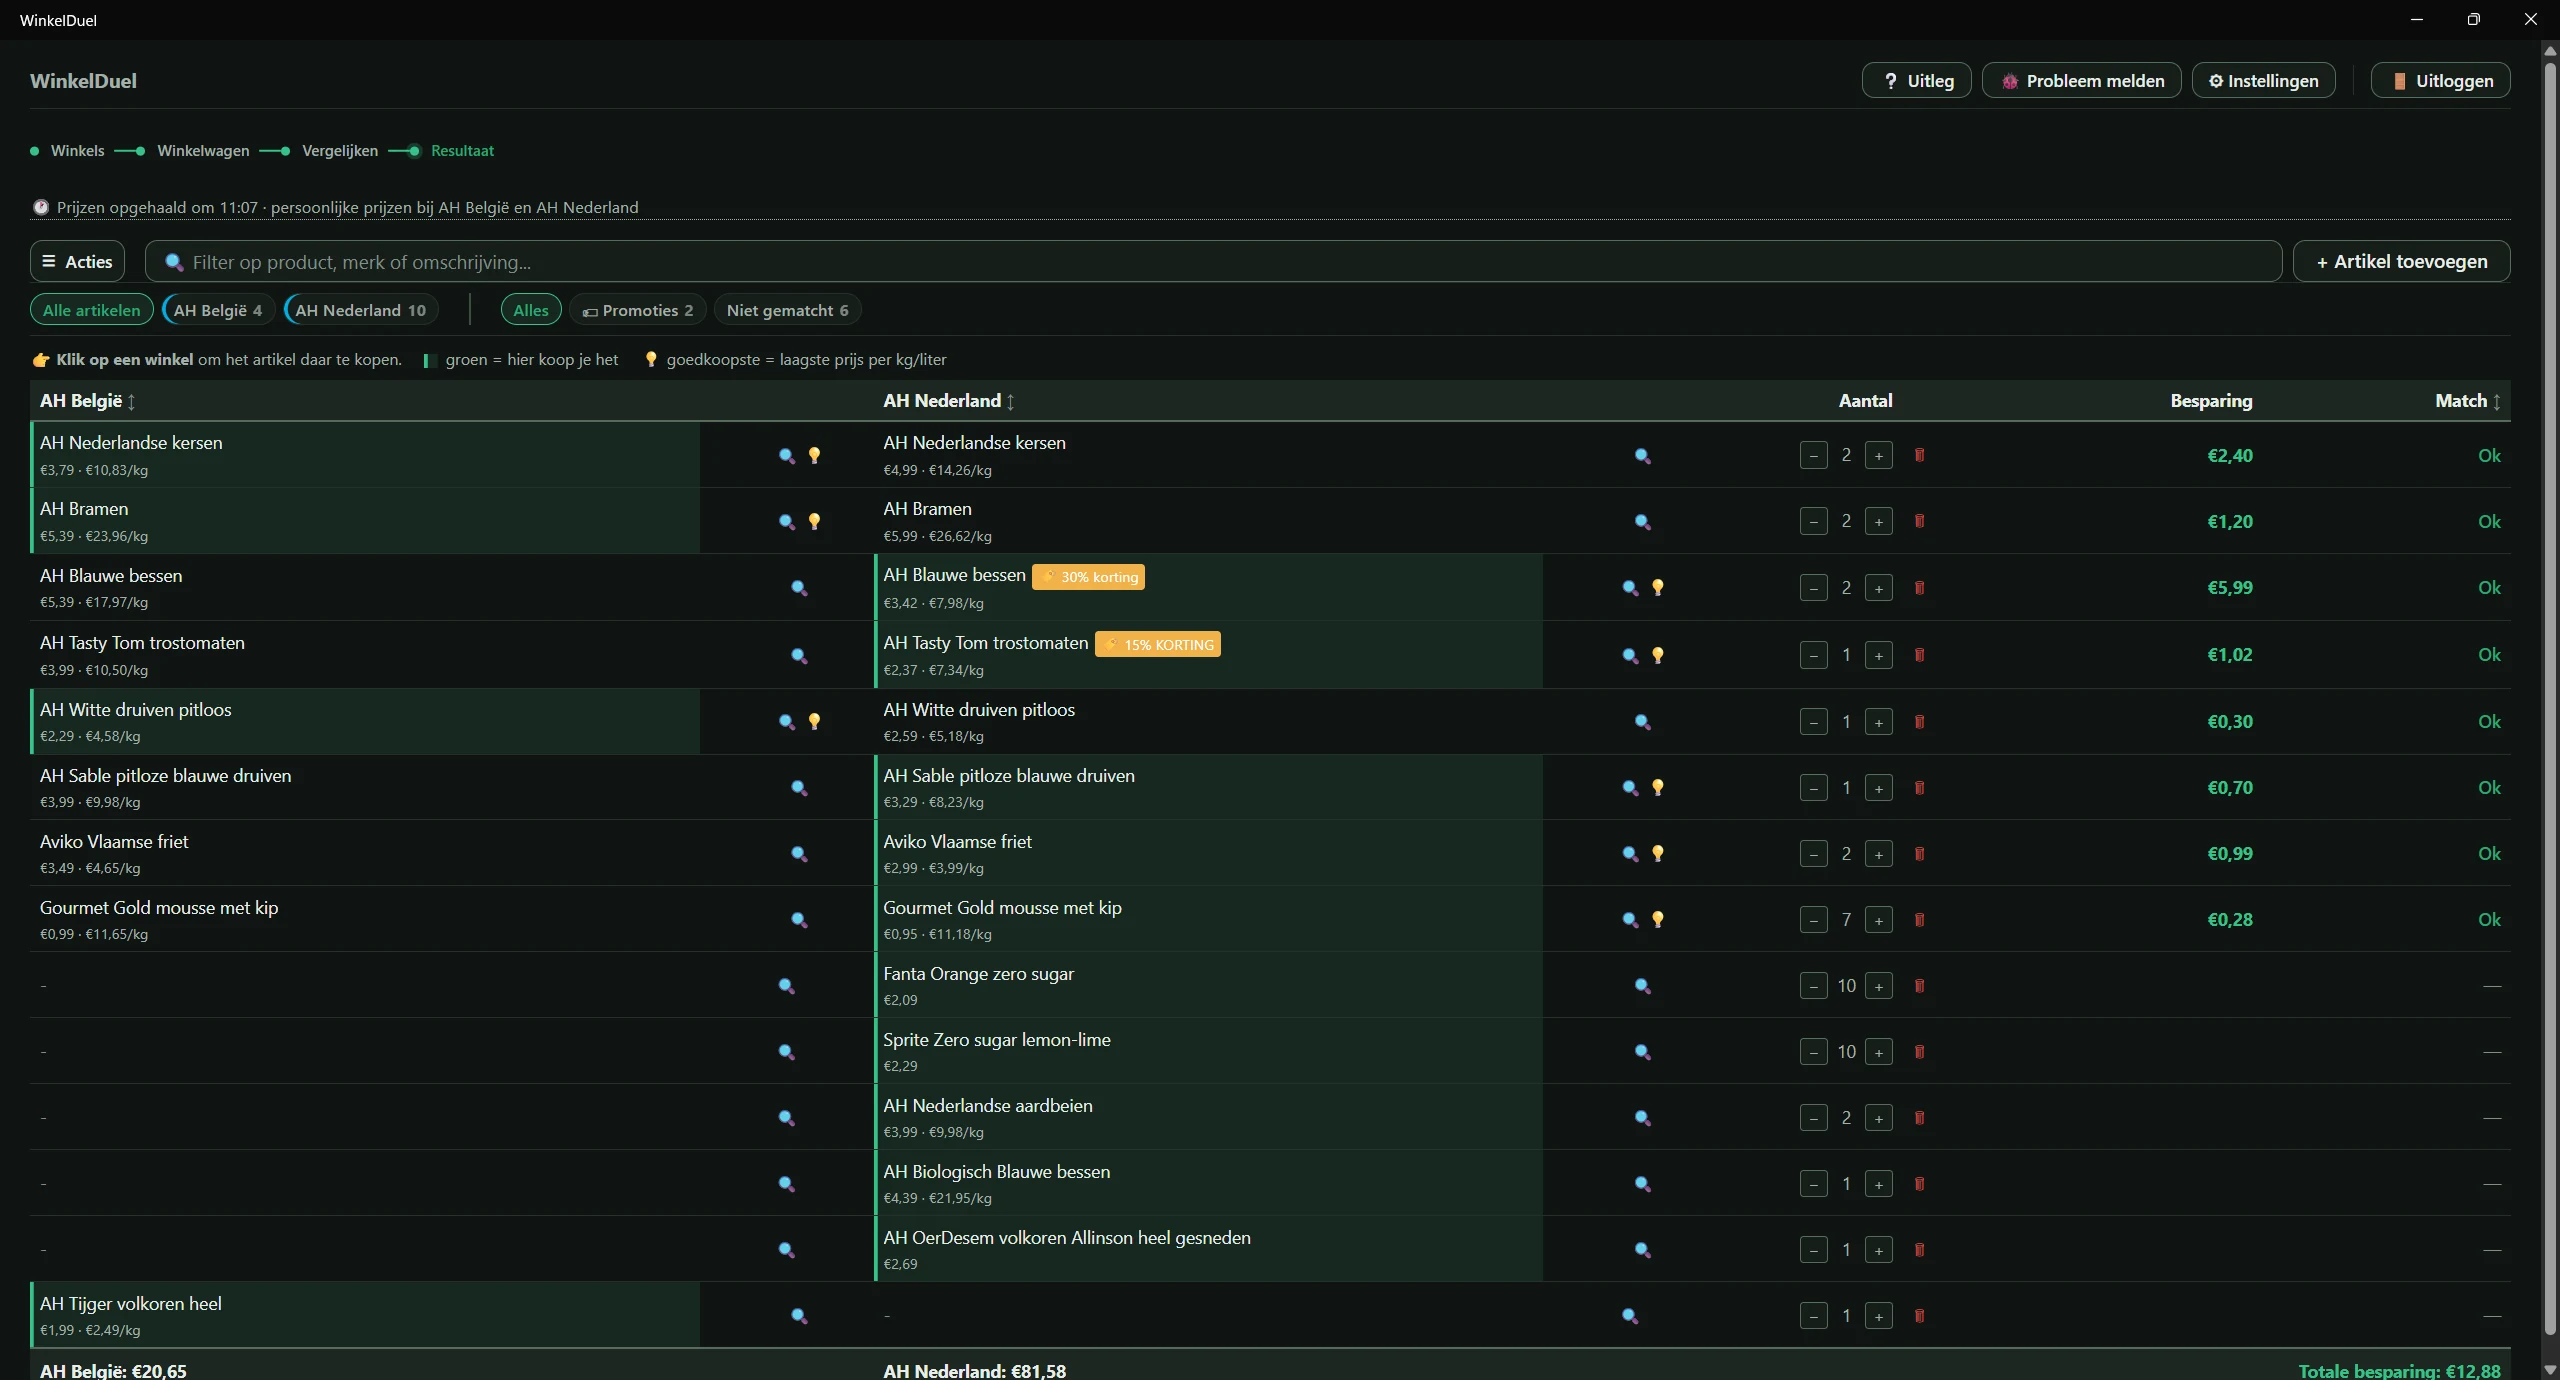Click lightbulb for AH Nederland Aviko Vlaamse friet
Image resolution: width=2560 pixels, height=1380 pixels.
(x=1658, y=853)
